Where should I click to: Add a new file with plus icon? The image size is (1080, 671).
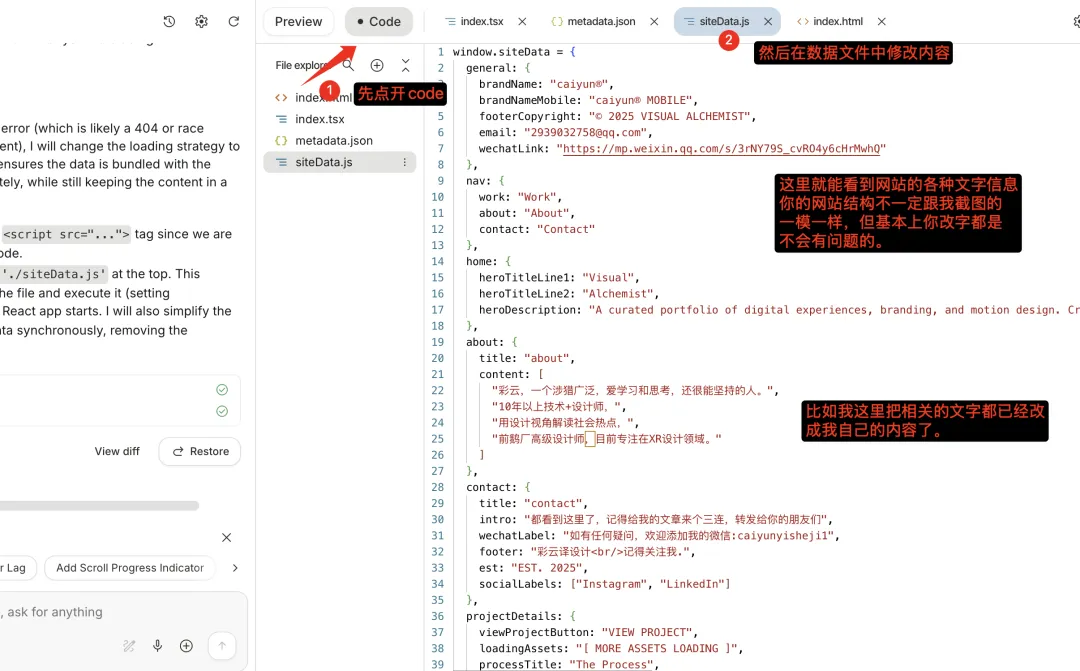pyautogui.click(x=377, y=65)
